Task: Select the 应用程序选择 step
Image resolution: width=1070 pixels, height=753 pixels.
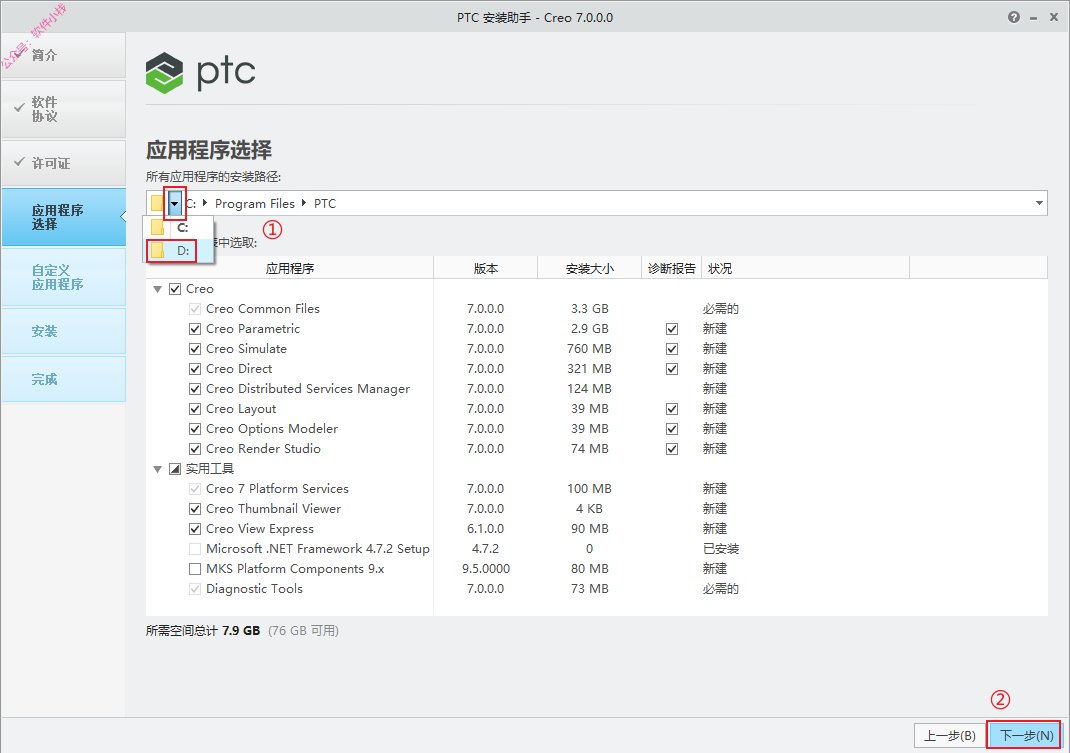Action: pyautogui.click(x=63, y=217)
